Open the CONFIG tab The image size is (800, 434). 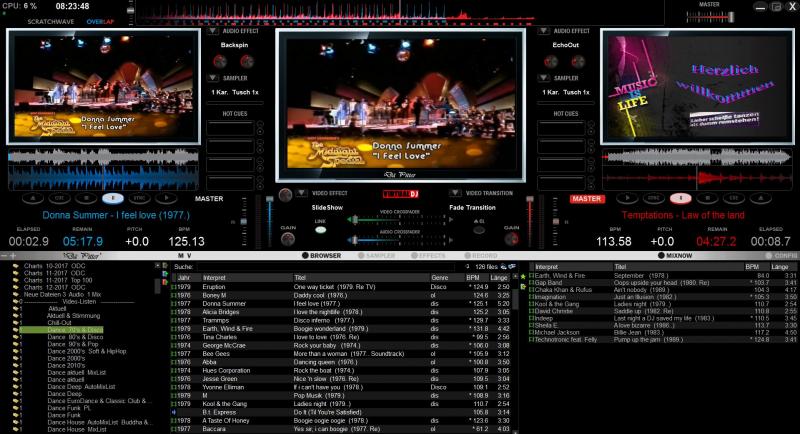[782, 256]
